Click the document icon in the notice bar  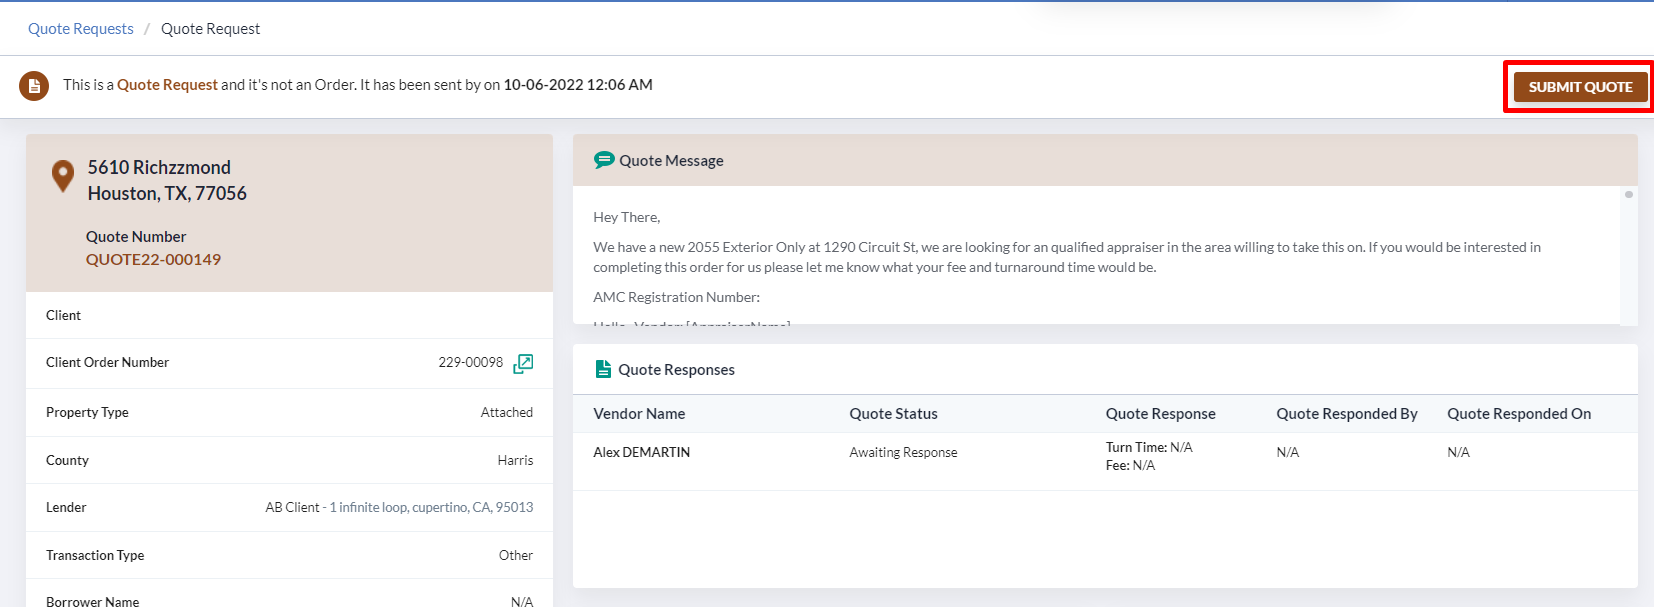point(34,86)
